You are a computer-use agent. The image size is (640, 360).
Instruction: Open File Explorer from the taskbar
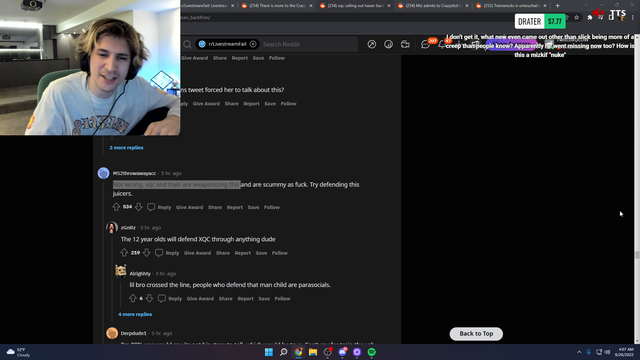[313, 352]
